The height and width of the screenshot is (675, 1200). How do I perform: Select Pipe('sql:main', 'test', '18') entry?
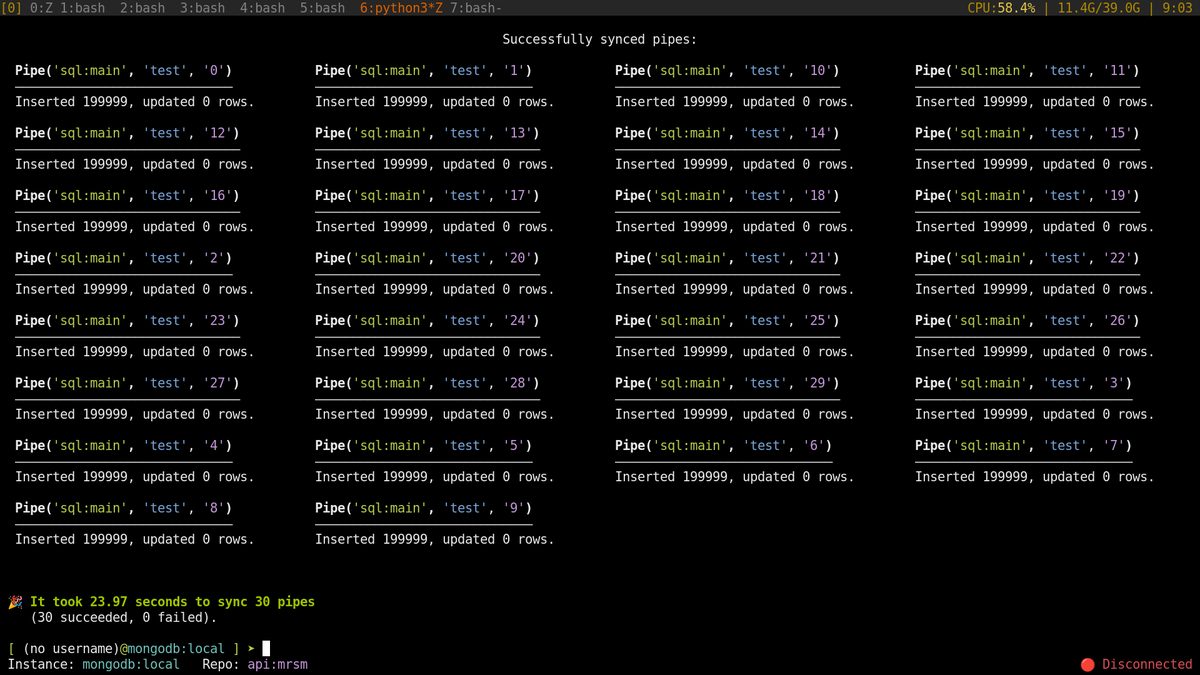pyautogui.click(x=727, y=196)
